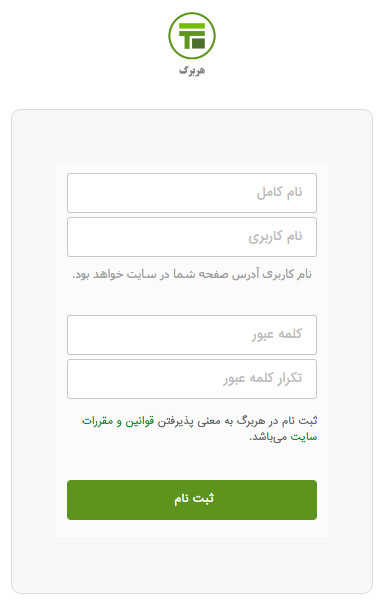Click the می‌باشد text after سایت link
Image resolution: width=386 pixels, height=607 pixels.
coord(269,437)
